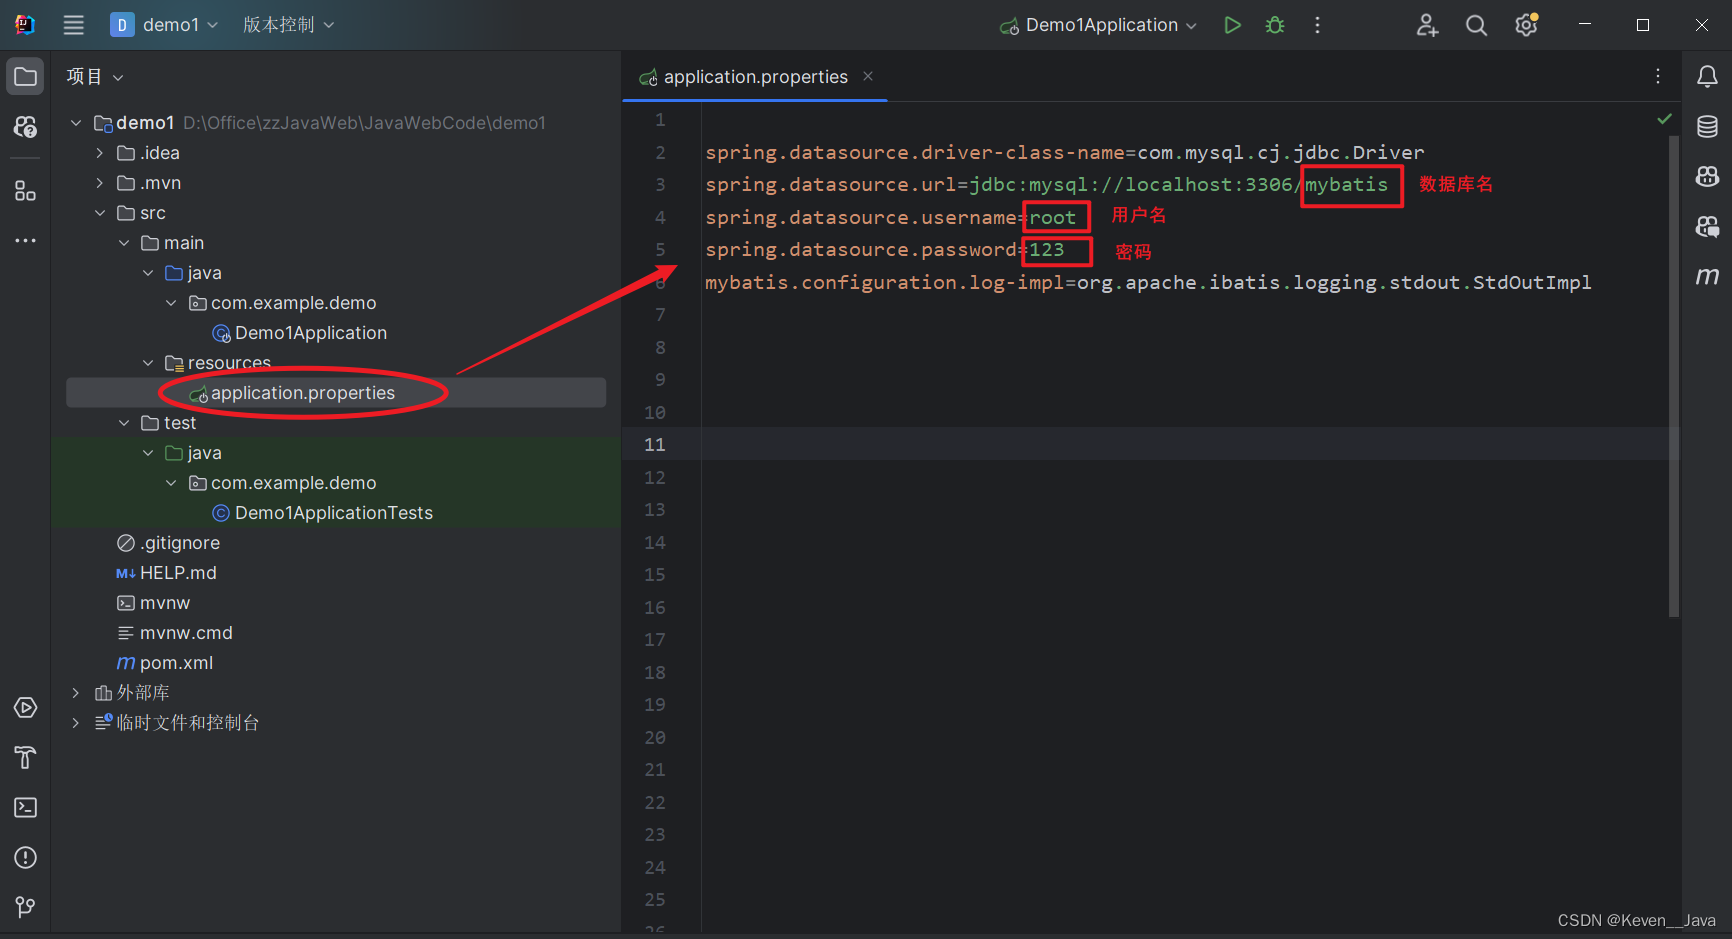1732x939 pixels.
Task: Select com.example.demo package under main
Action: pyautogui.click(x=283, y=303)
